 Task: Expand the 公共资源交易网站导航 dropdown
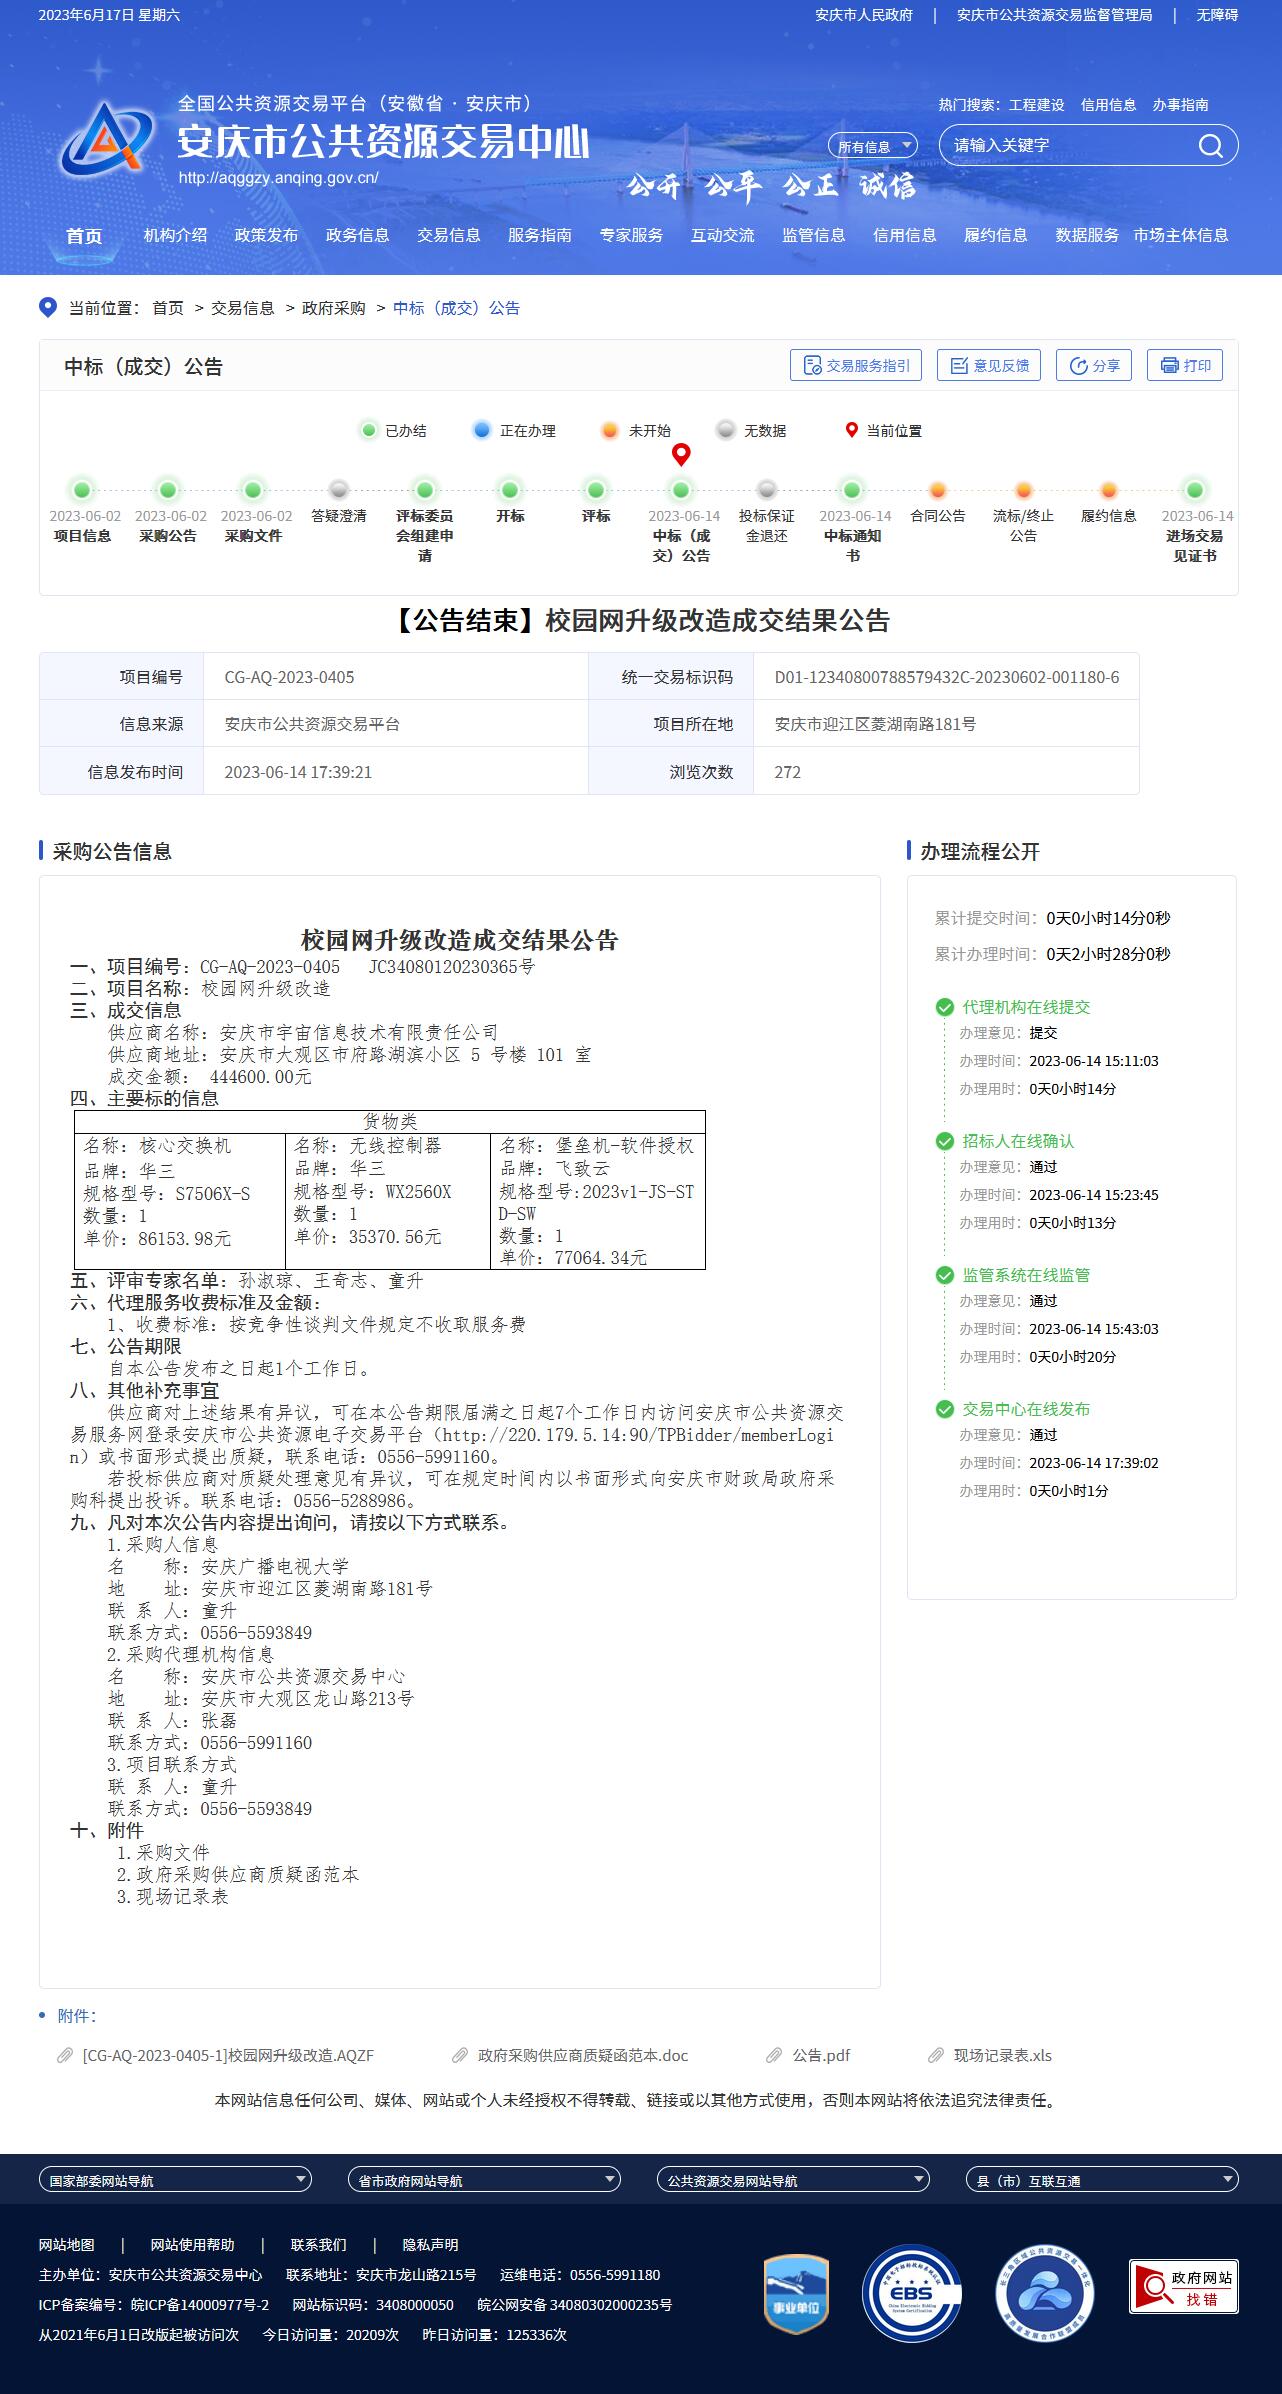[x=793, y=2180]
